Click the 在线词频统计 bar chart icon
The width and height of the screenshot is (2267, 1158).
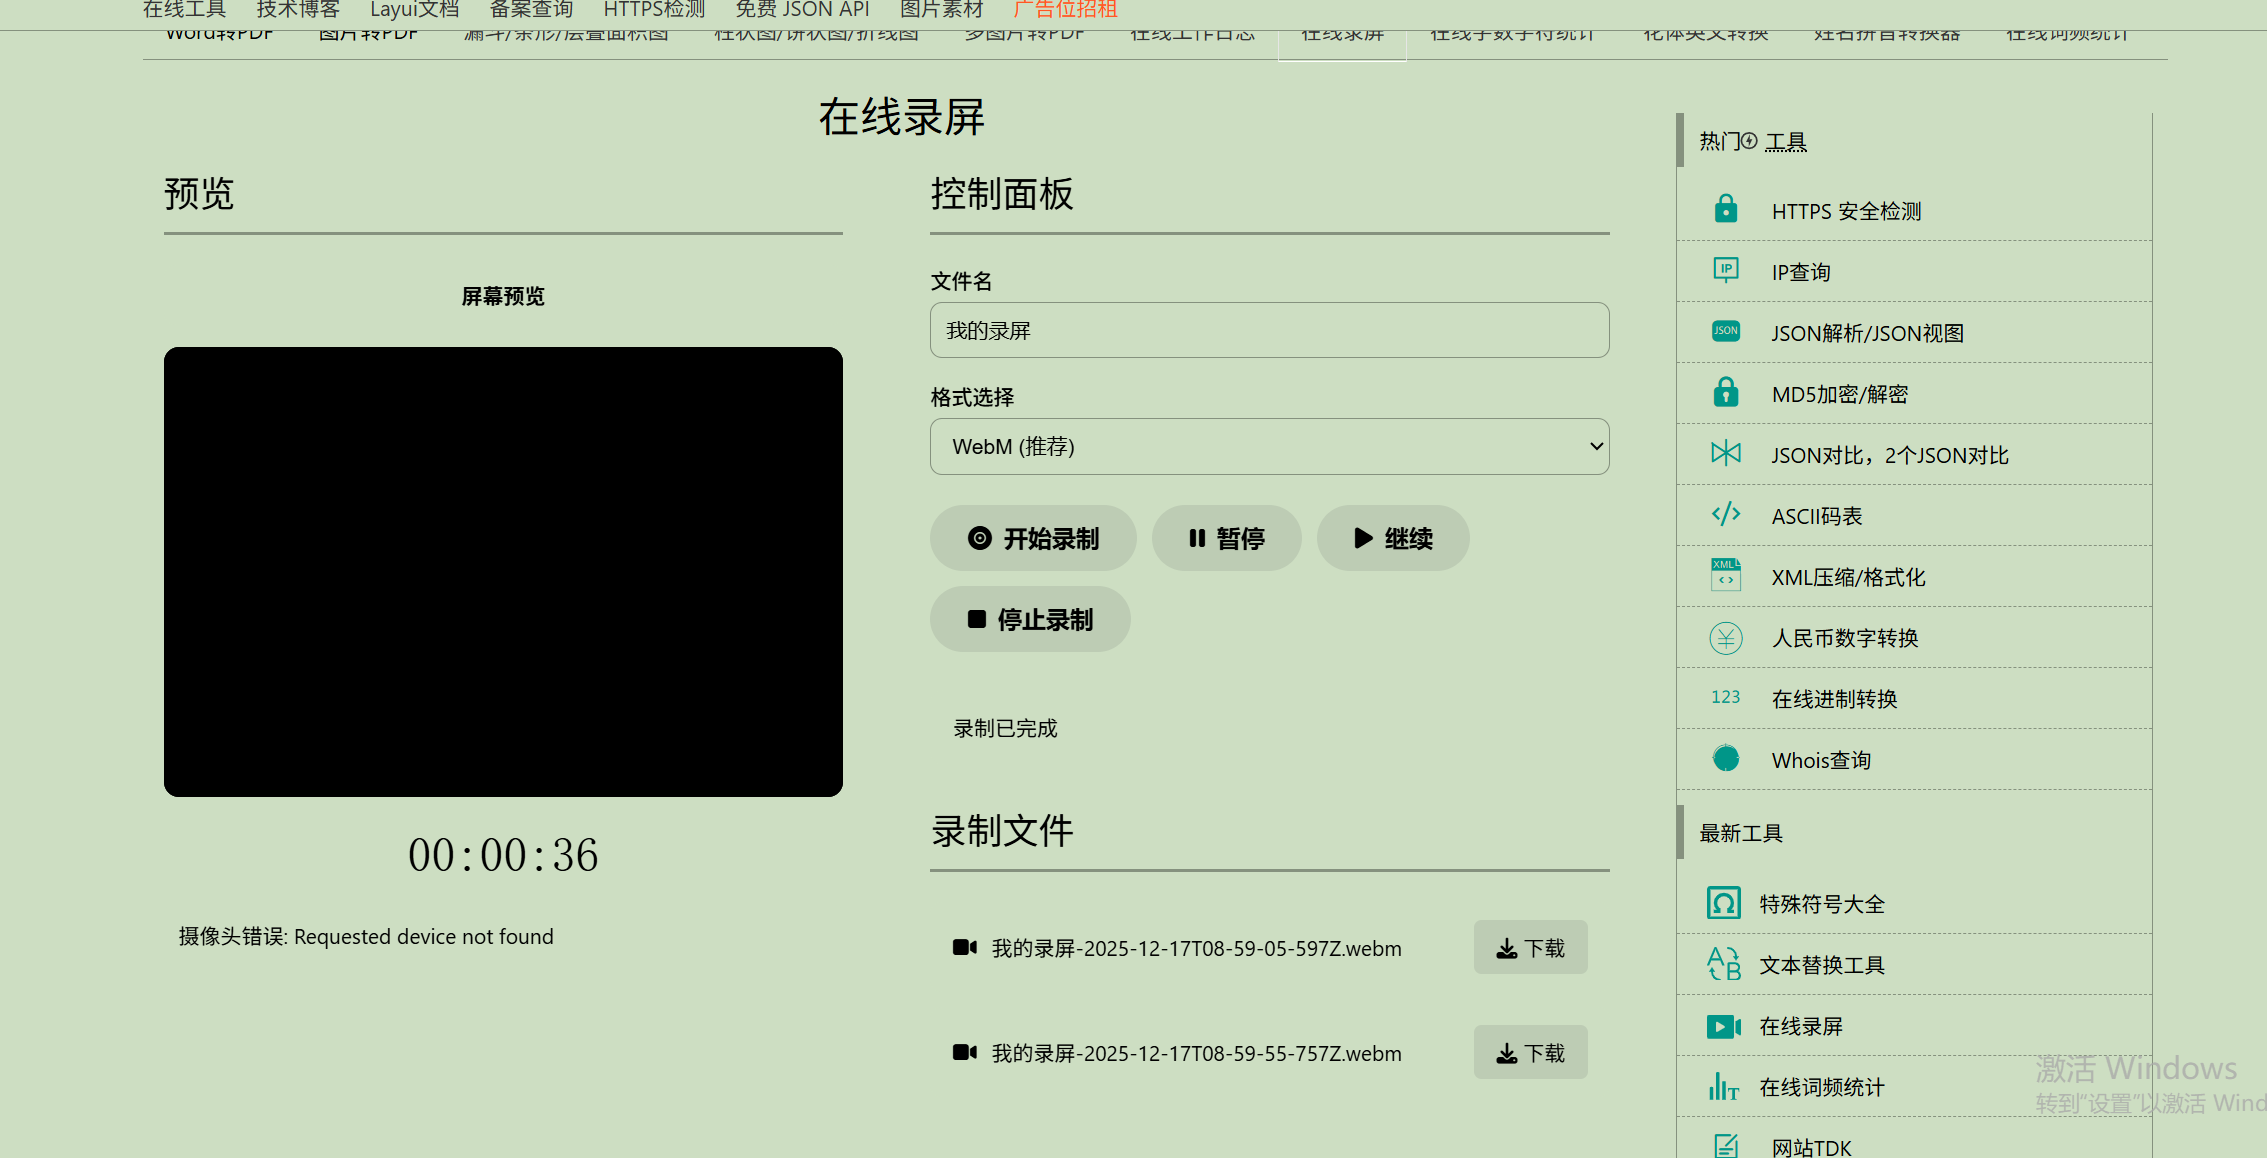tap(1723, 1086)
